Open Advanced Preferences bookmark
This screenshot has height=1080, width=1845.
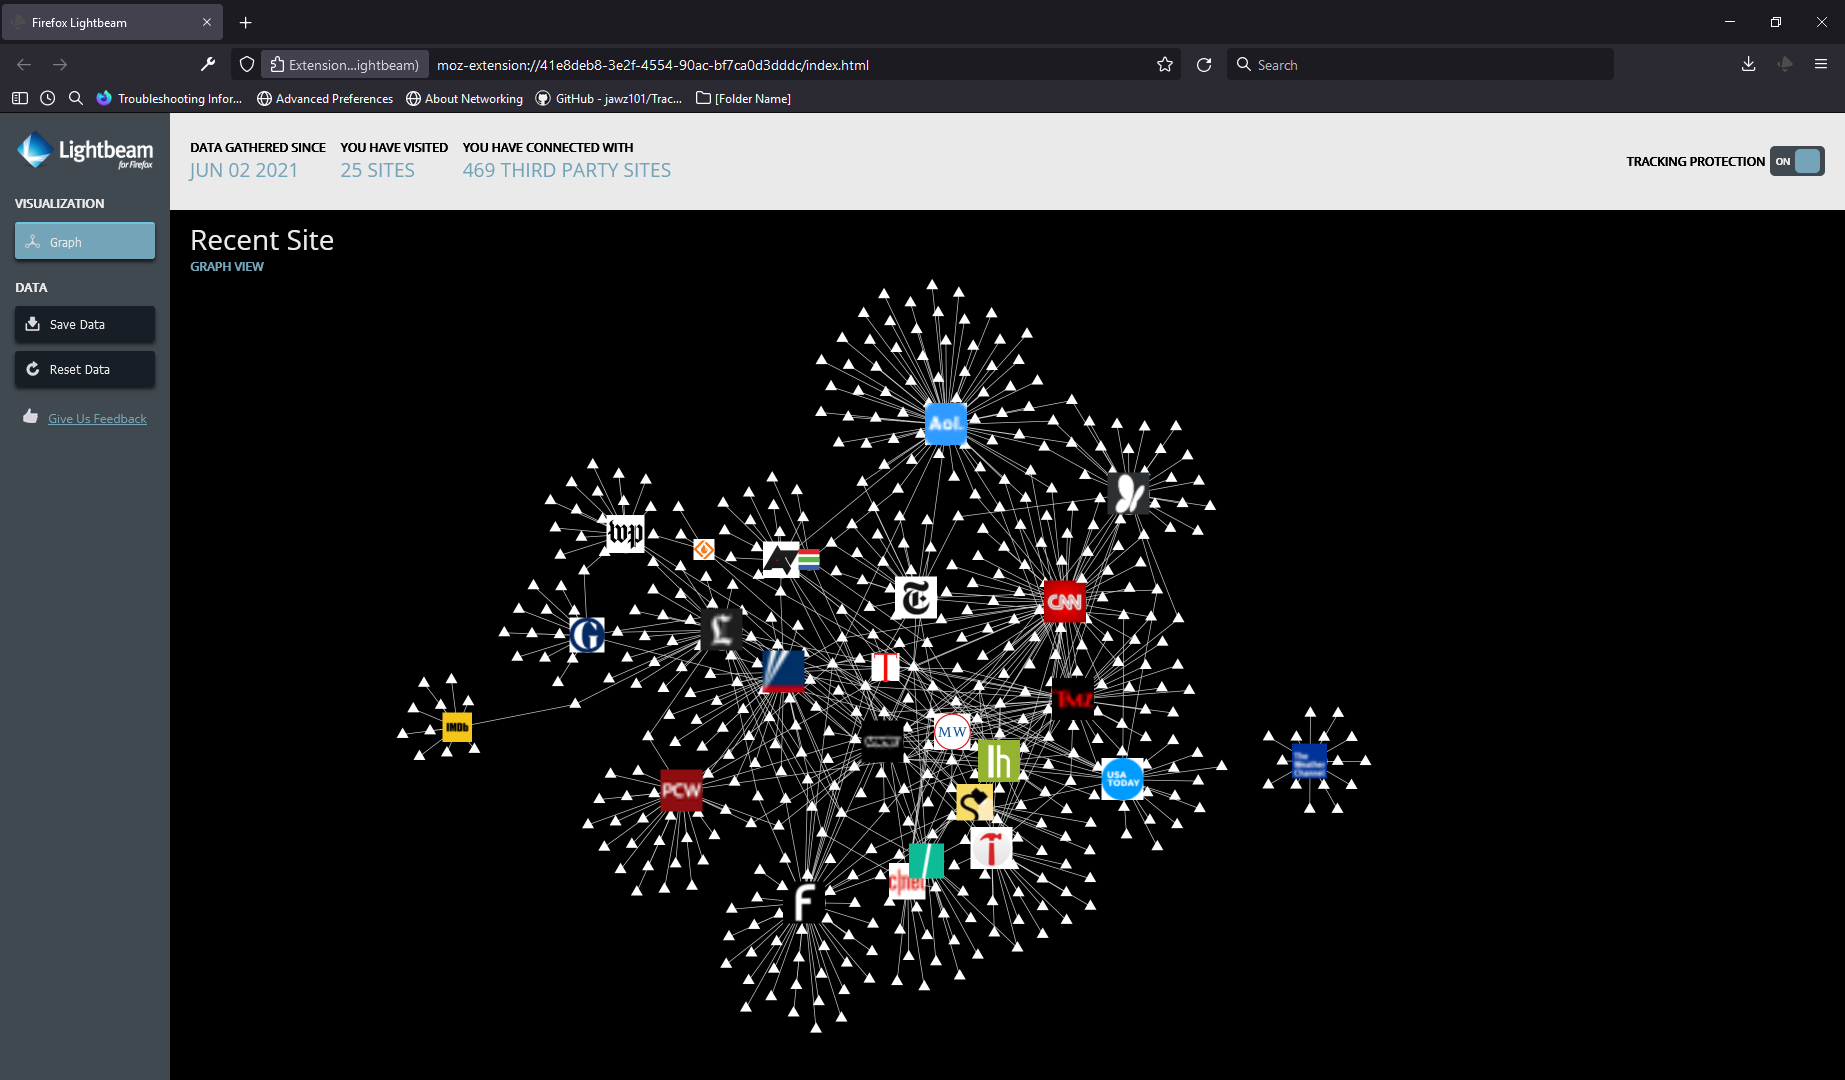325,98
